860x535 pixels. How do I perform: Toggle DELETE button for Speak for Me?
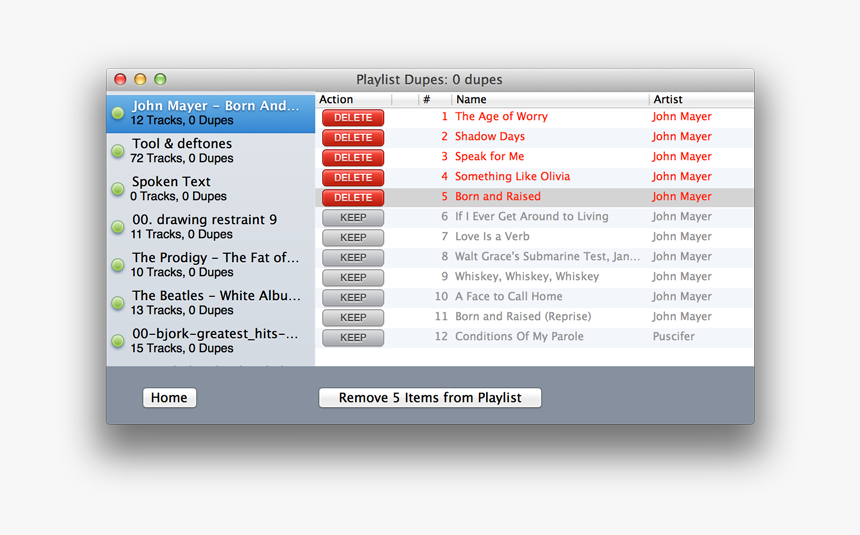coord(353,157)
